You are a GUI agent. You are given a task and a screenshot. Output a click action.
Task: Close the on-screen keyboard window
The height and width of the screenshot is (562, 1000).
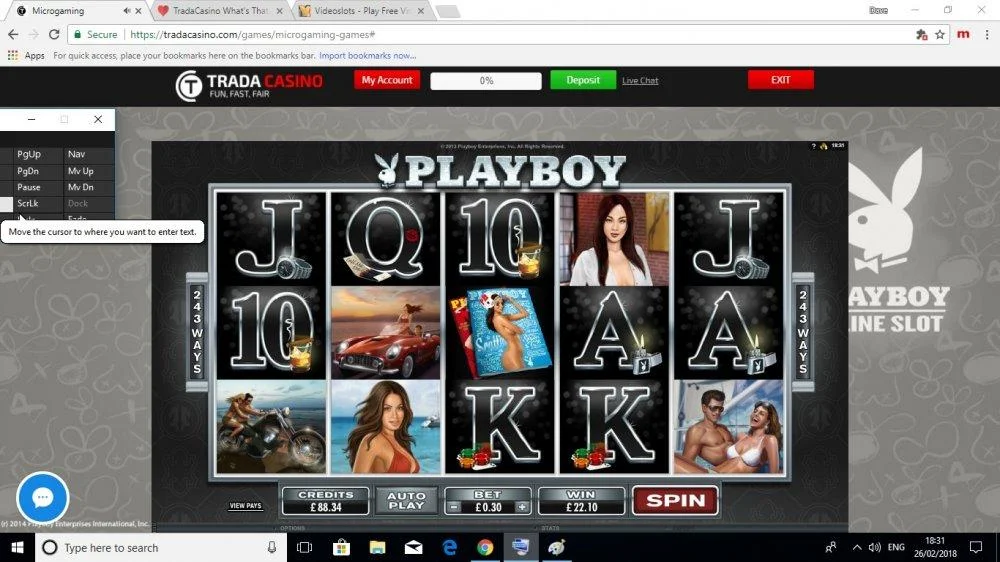pyautogui.click(x=98, y=119)
